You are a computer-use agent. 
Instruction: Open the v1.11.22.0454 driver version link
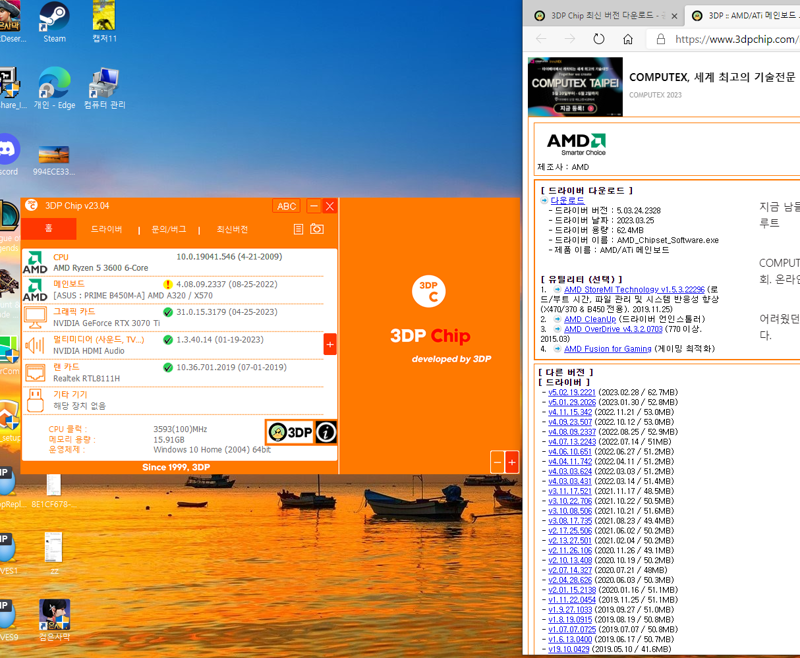click(572, 600)
